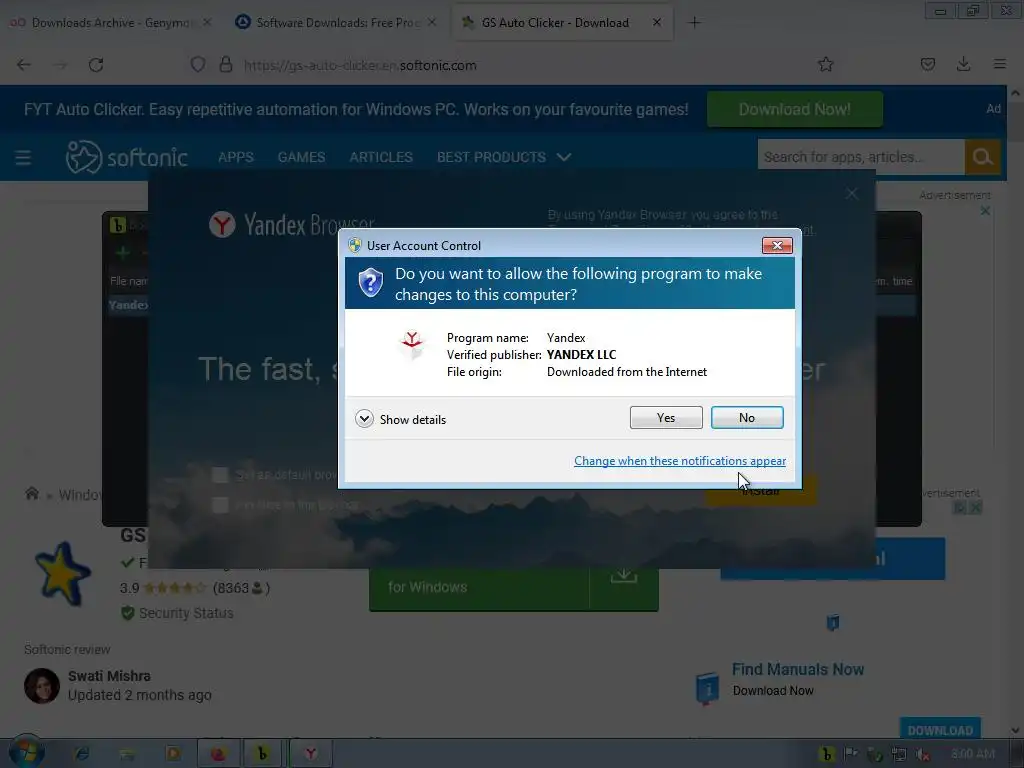The image size is (1024, 768).
Task: Click the network tray icon
Action: [899, 754]
